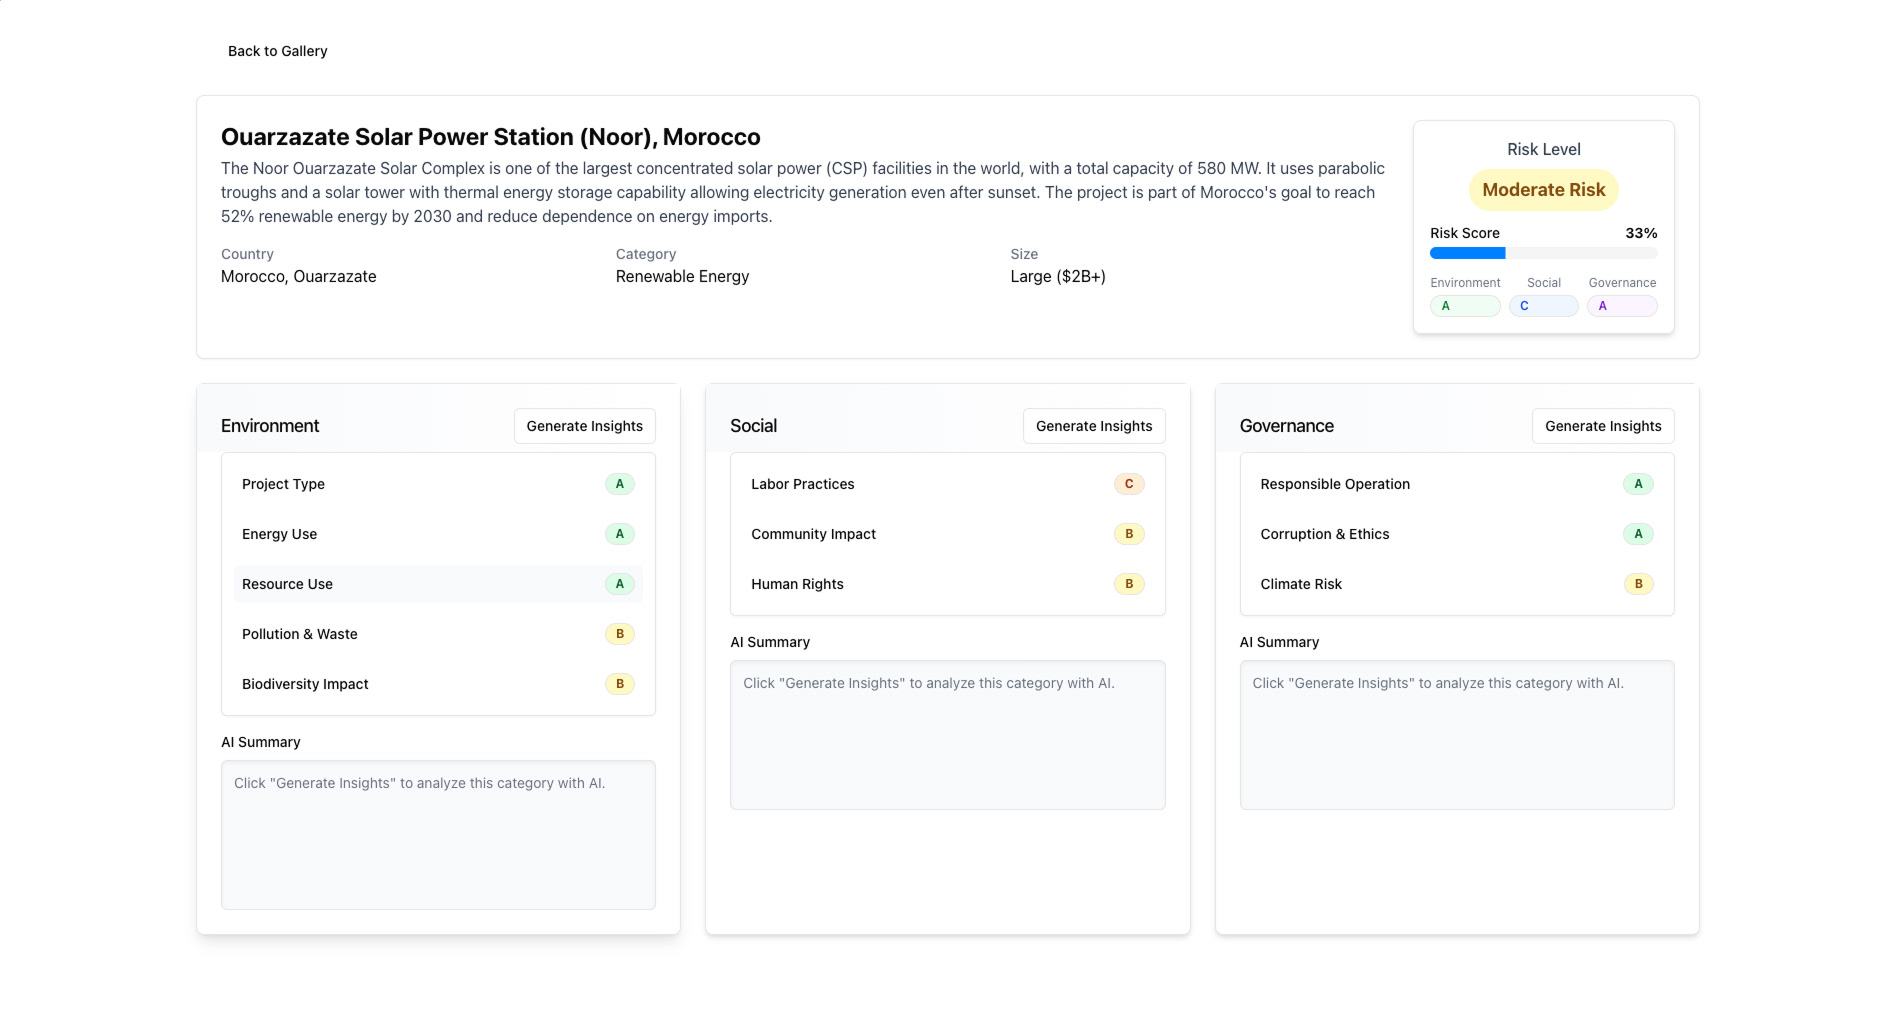Click the Risk Score progress bar
Screen dimensions: 1893x1031
(x=1543, y=253)
